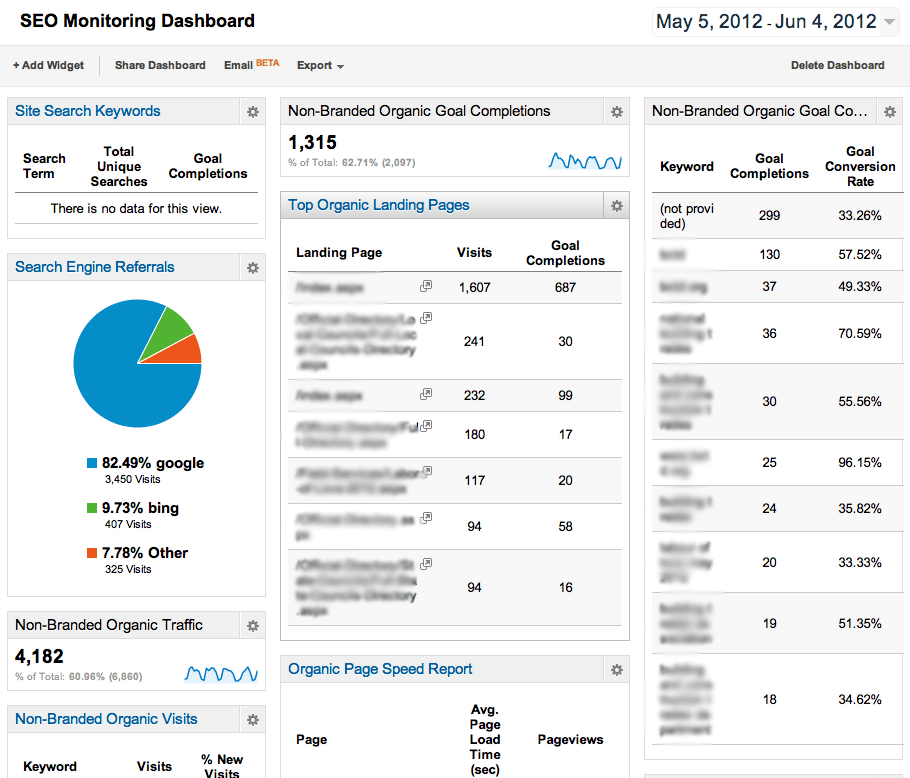Viewport: 910px width, 778px height.
Task: Open the May 5 - Jun 4 date range selector
Action: tap(775, 20)
